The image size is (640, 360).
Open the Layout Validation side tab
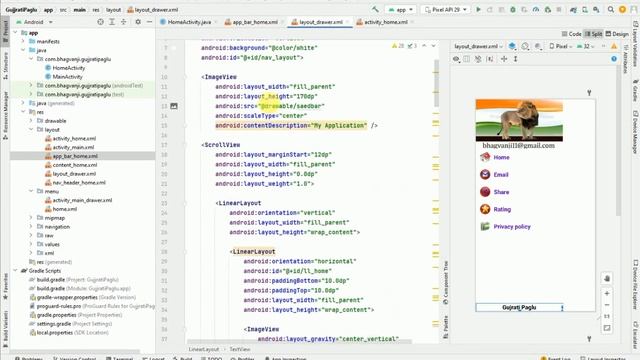pos(636,44)
